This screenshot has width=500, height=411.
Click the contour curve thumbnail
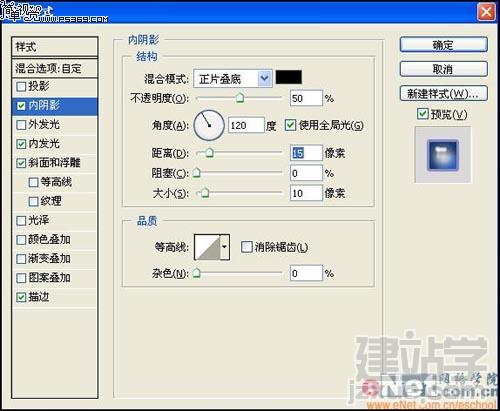click(208, 247)
